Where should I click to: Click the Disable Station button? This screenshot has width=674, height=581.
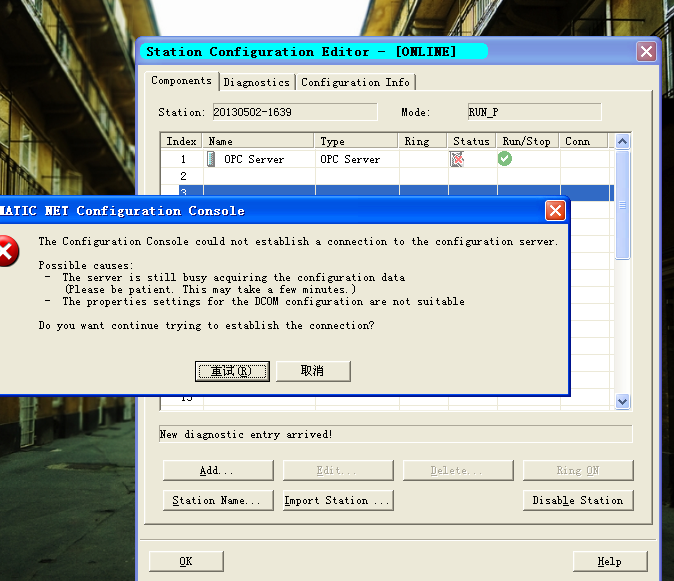578,500
